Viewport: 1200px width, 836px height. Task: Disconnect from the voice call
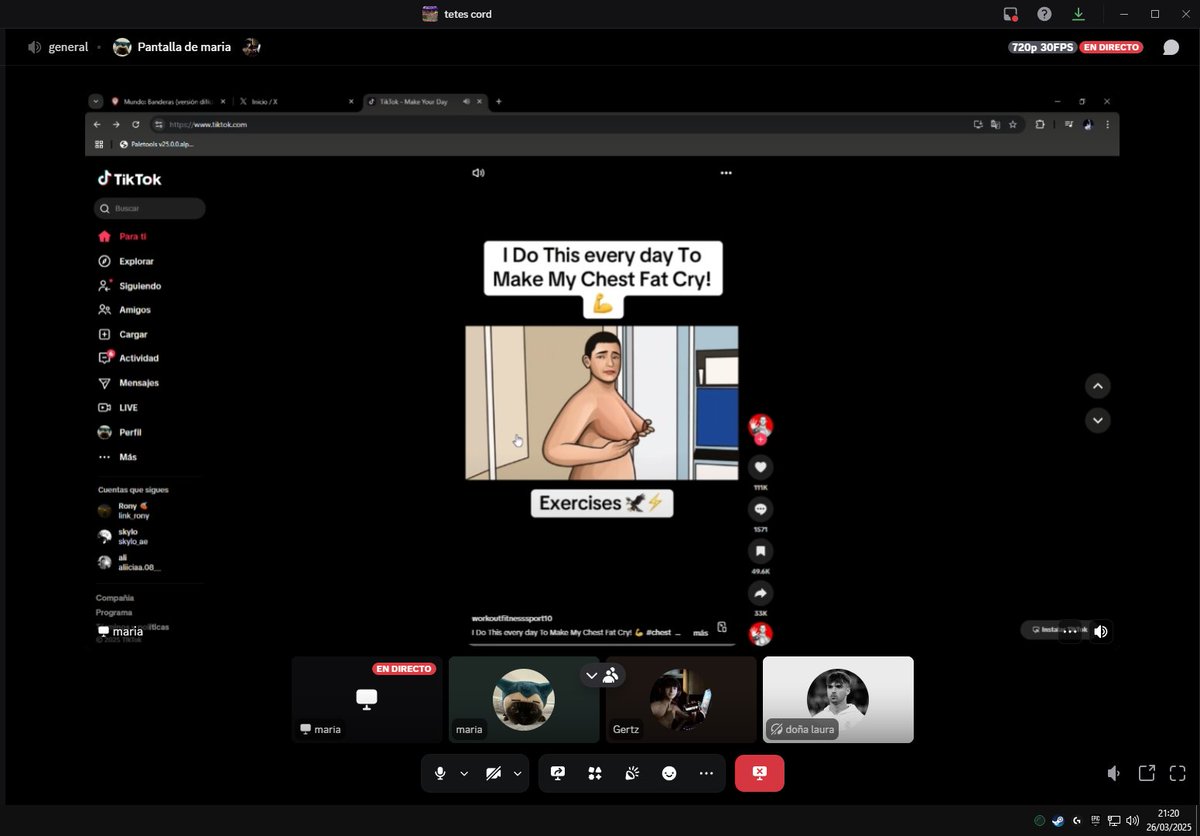[759, 773]
